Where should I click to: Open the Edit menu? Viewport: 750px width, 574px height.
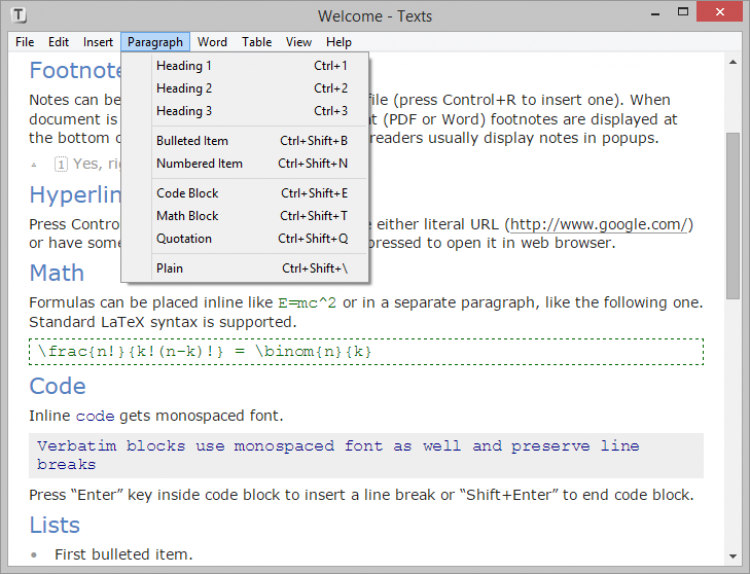click(x=59, y=42)
